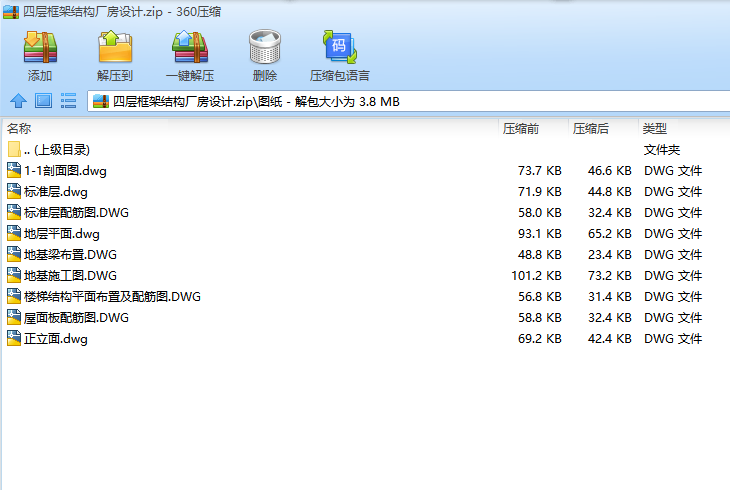Click the DWG file icon of 地基施工图.DWG
Image resolution: width=730 pixels, height=490 pixels.
14,275
